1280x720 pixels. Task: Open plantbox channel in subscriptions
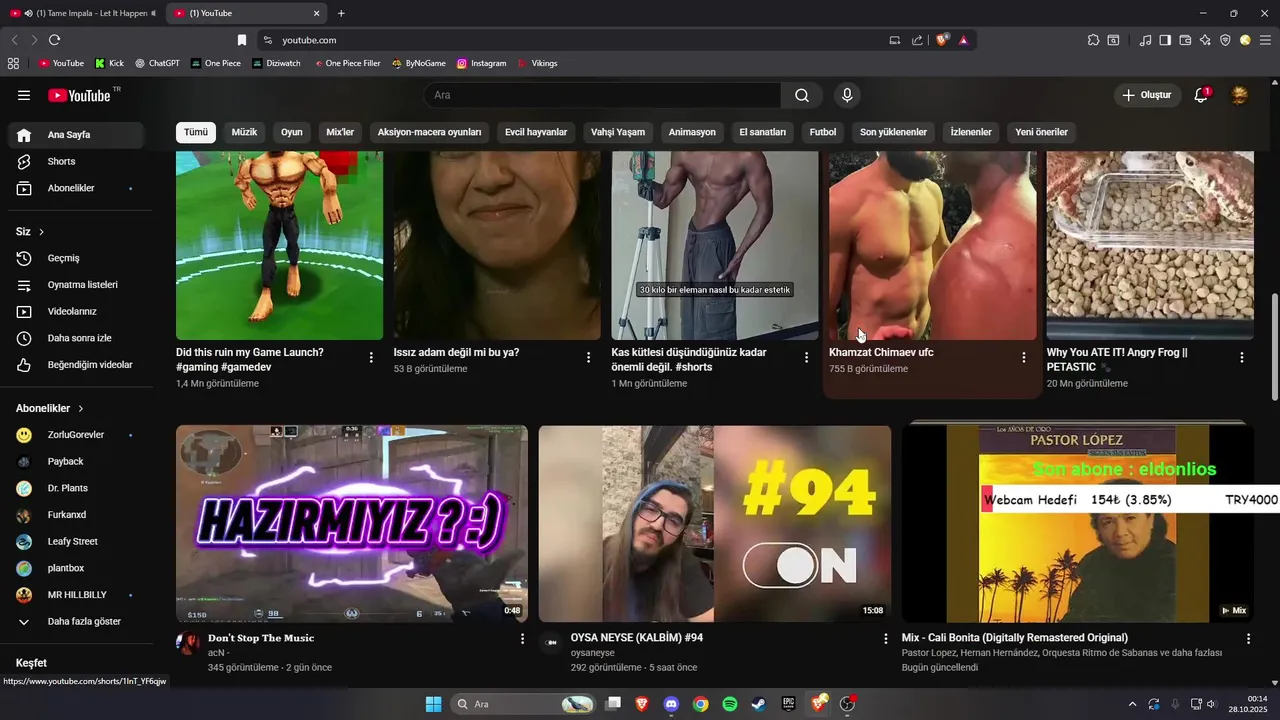pyautogui.click(x=76, y=568)
